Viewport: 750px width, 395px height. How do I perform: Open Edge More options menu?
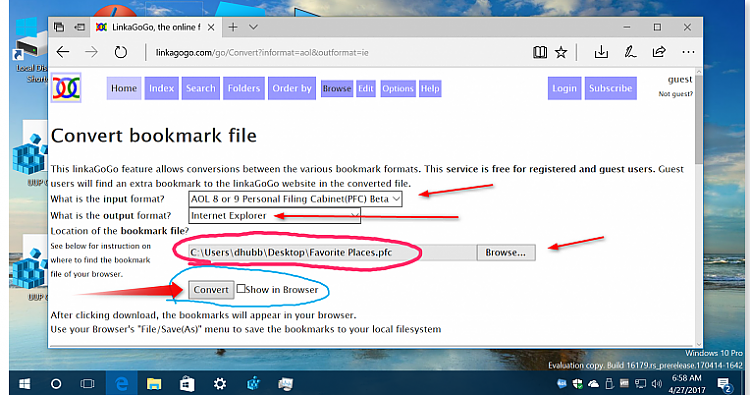pyautogui.click(x=688, y=52)
